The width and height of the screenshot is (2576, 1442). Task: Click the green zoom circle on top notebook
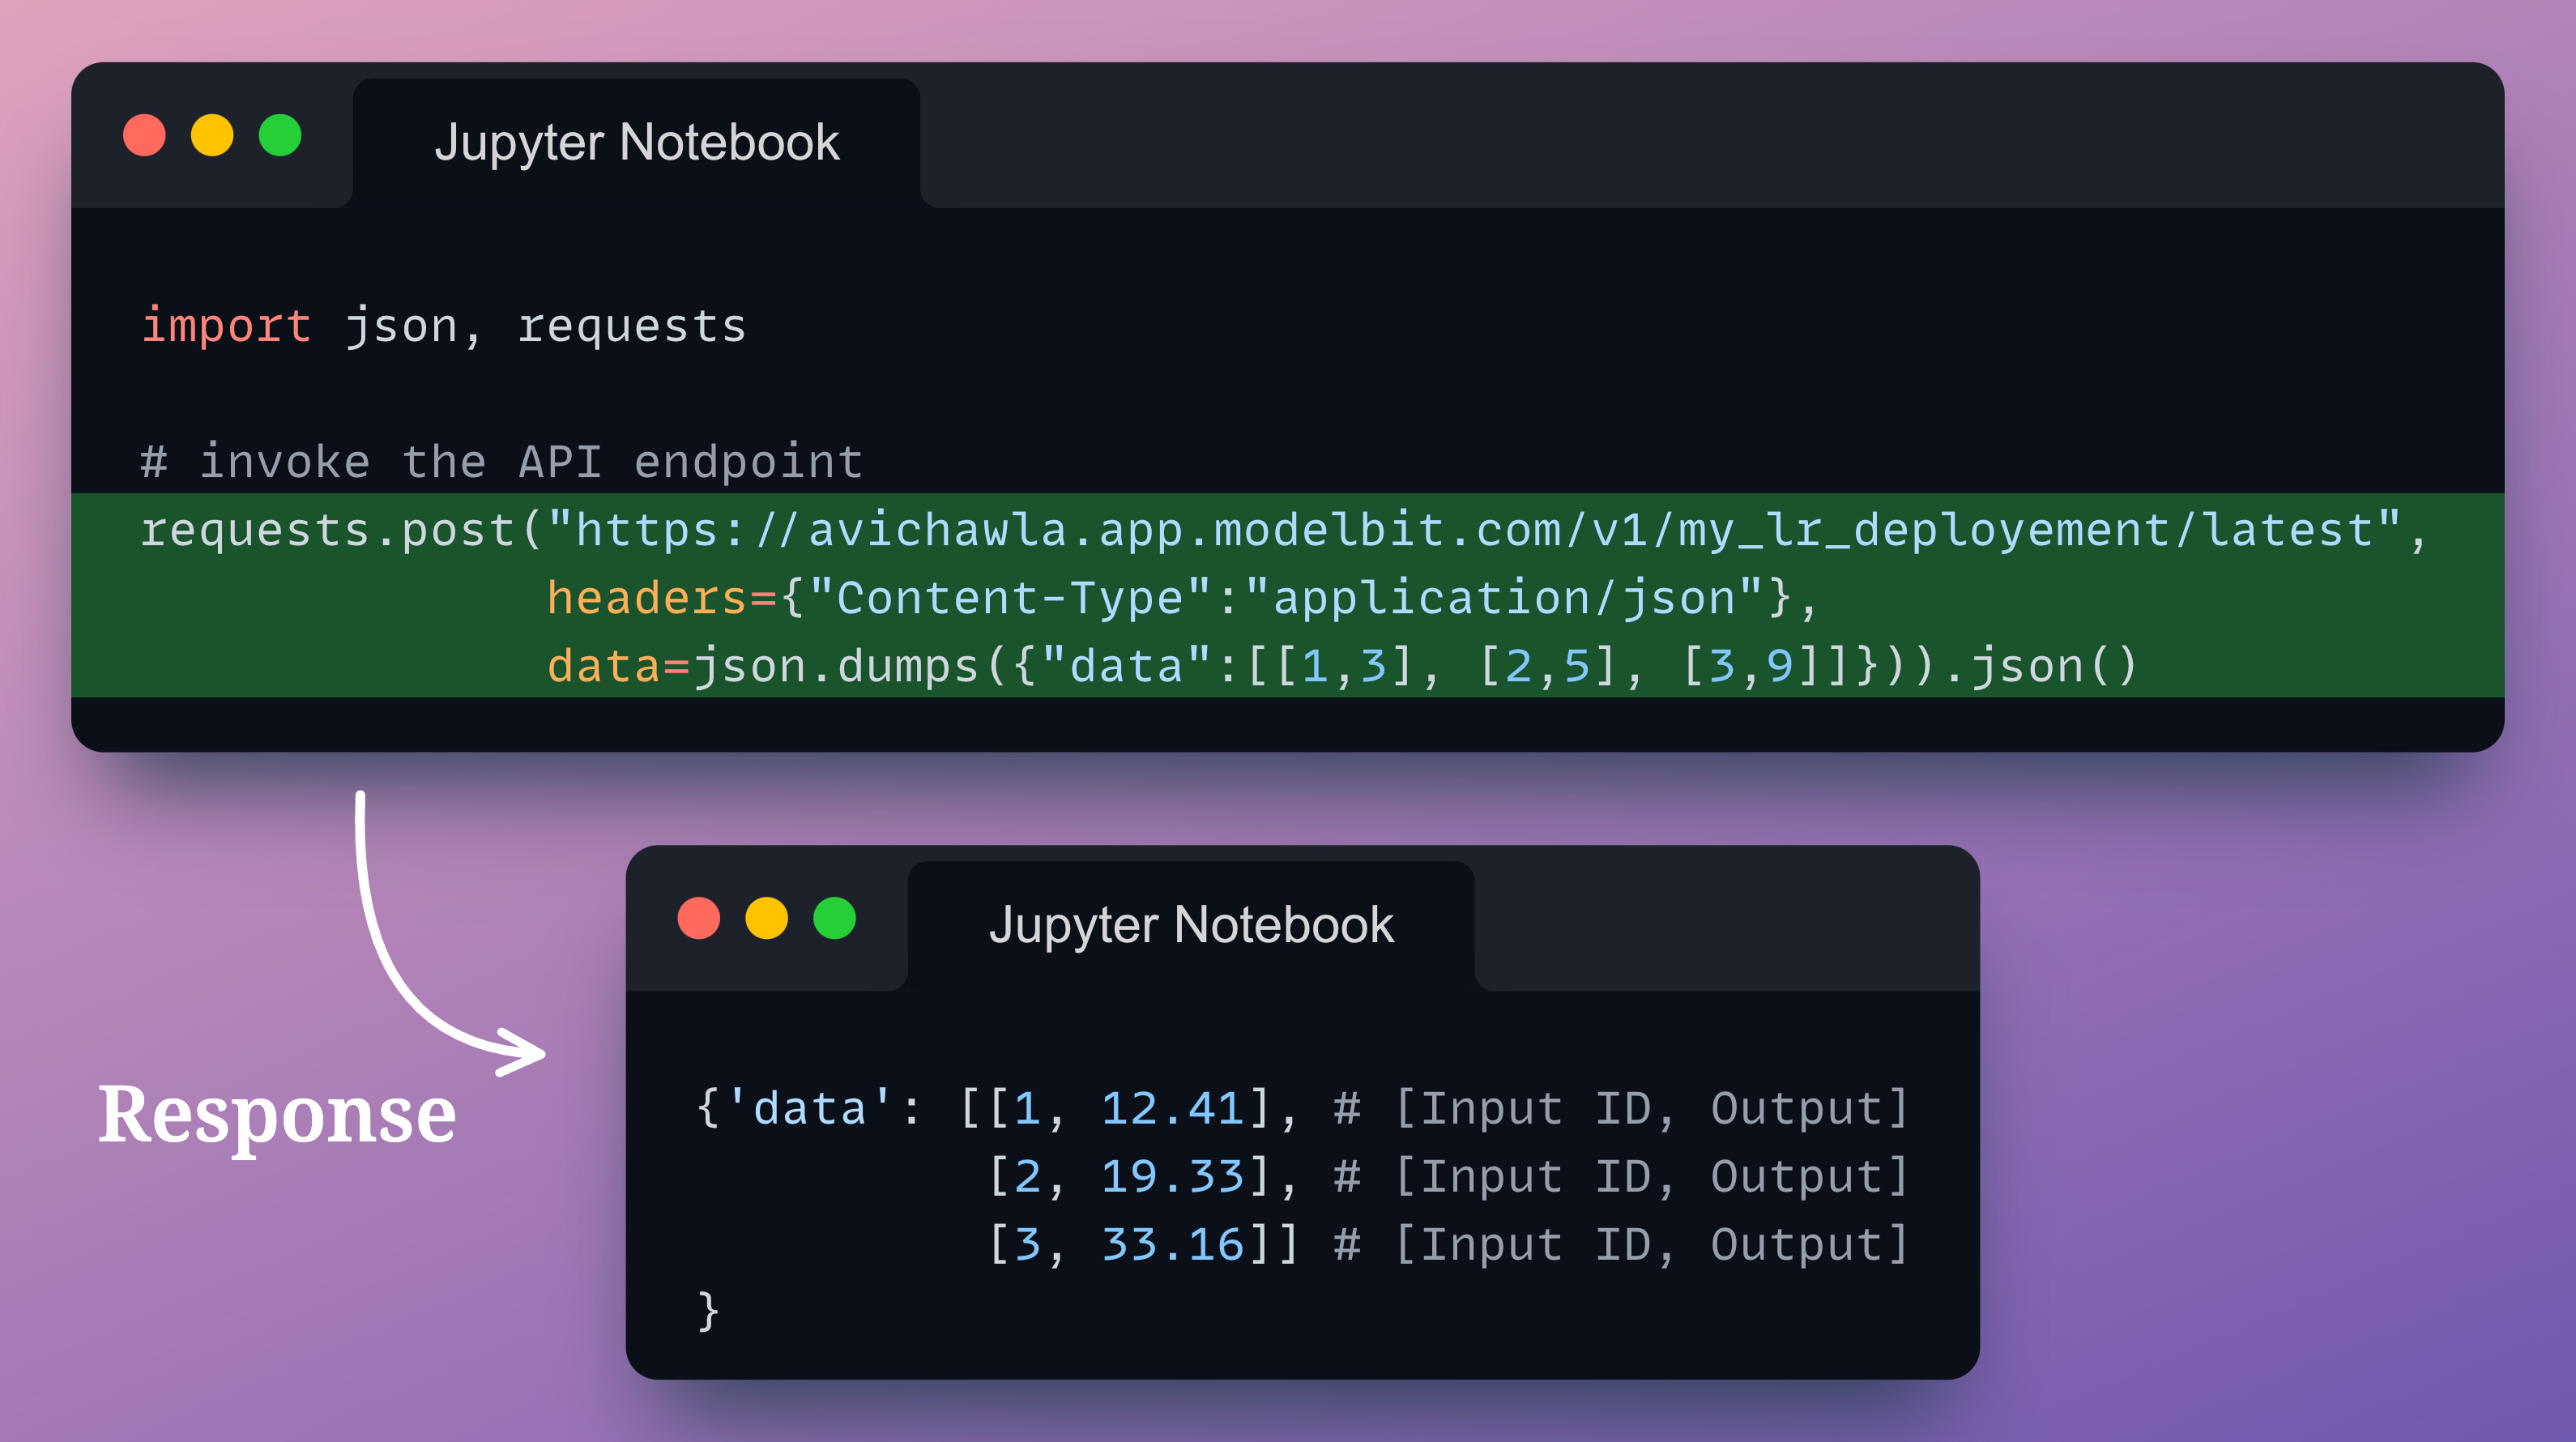point(281,135)
